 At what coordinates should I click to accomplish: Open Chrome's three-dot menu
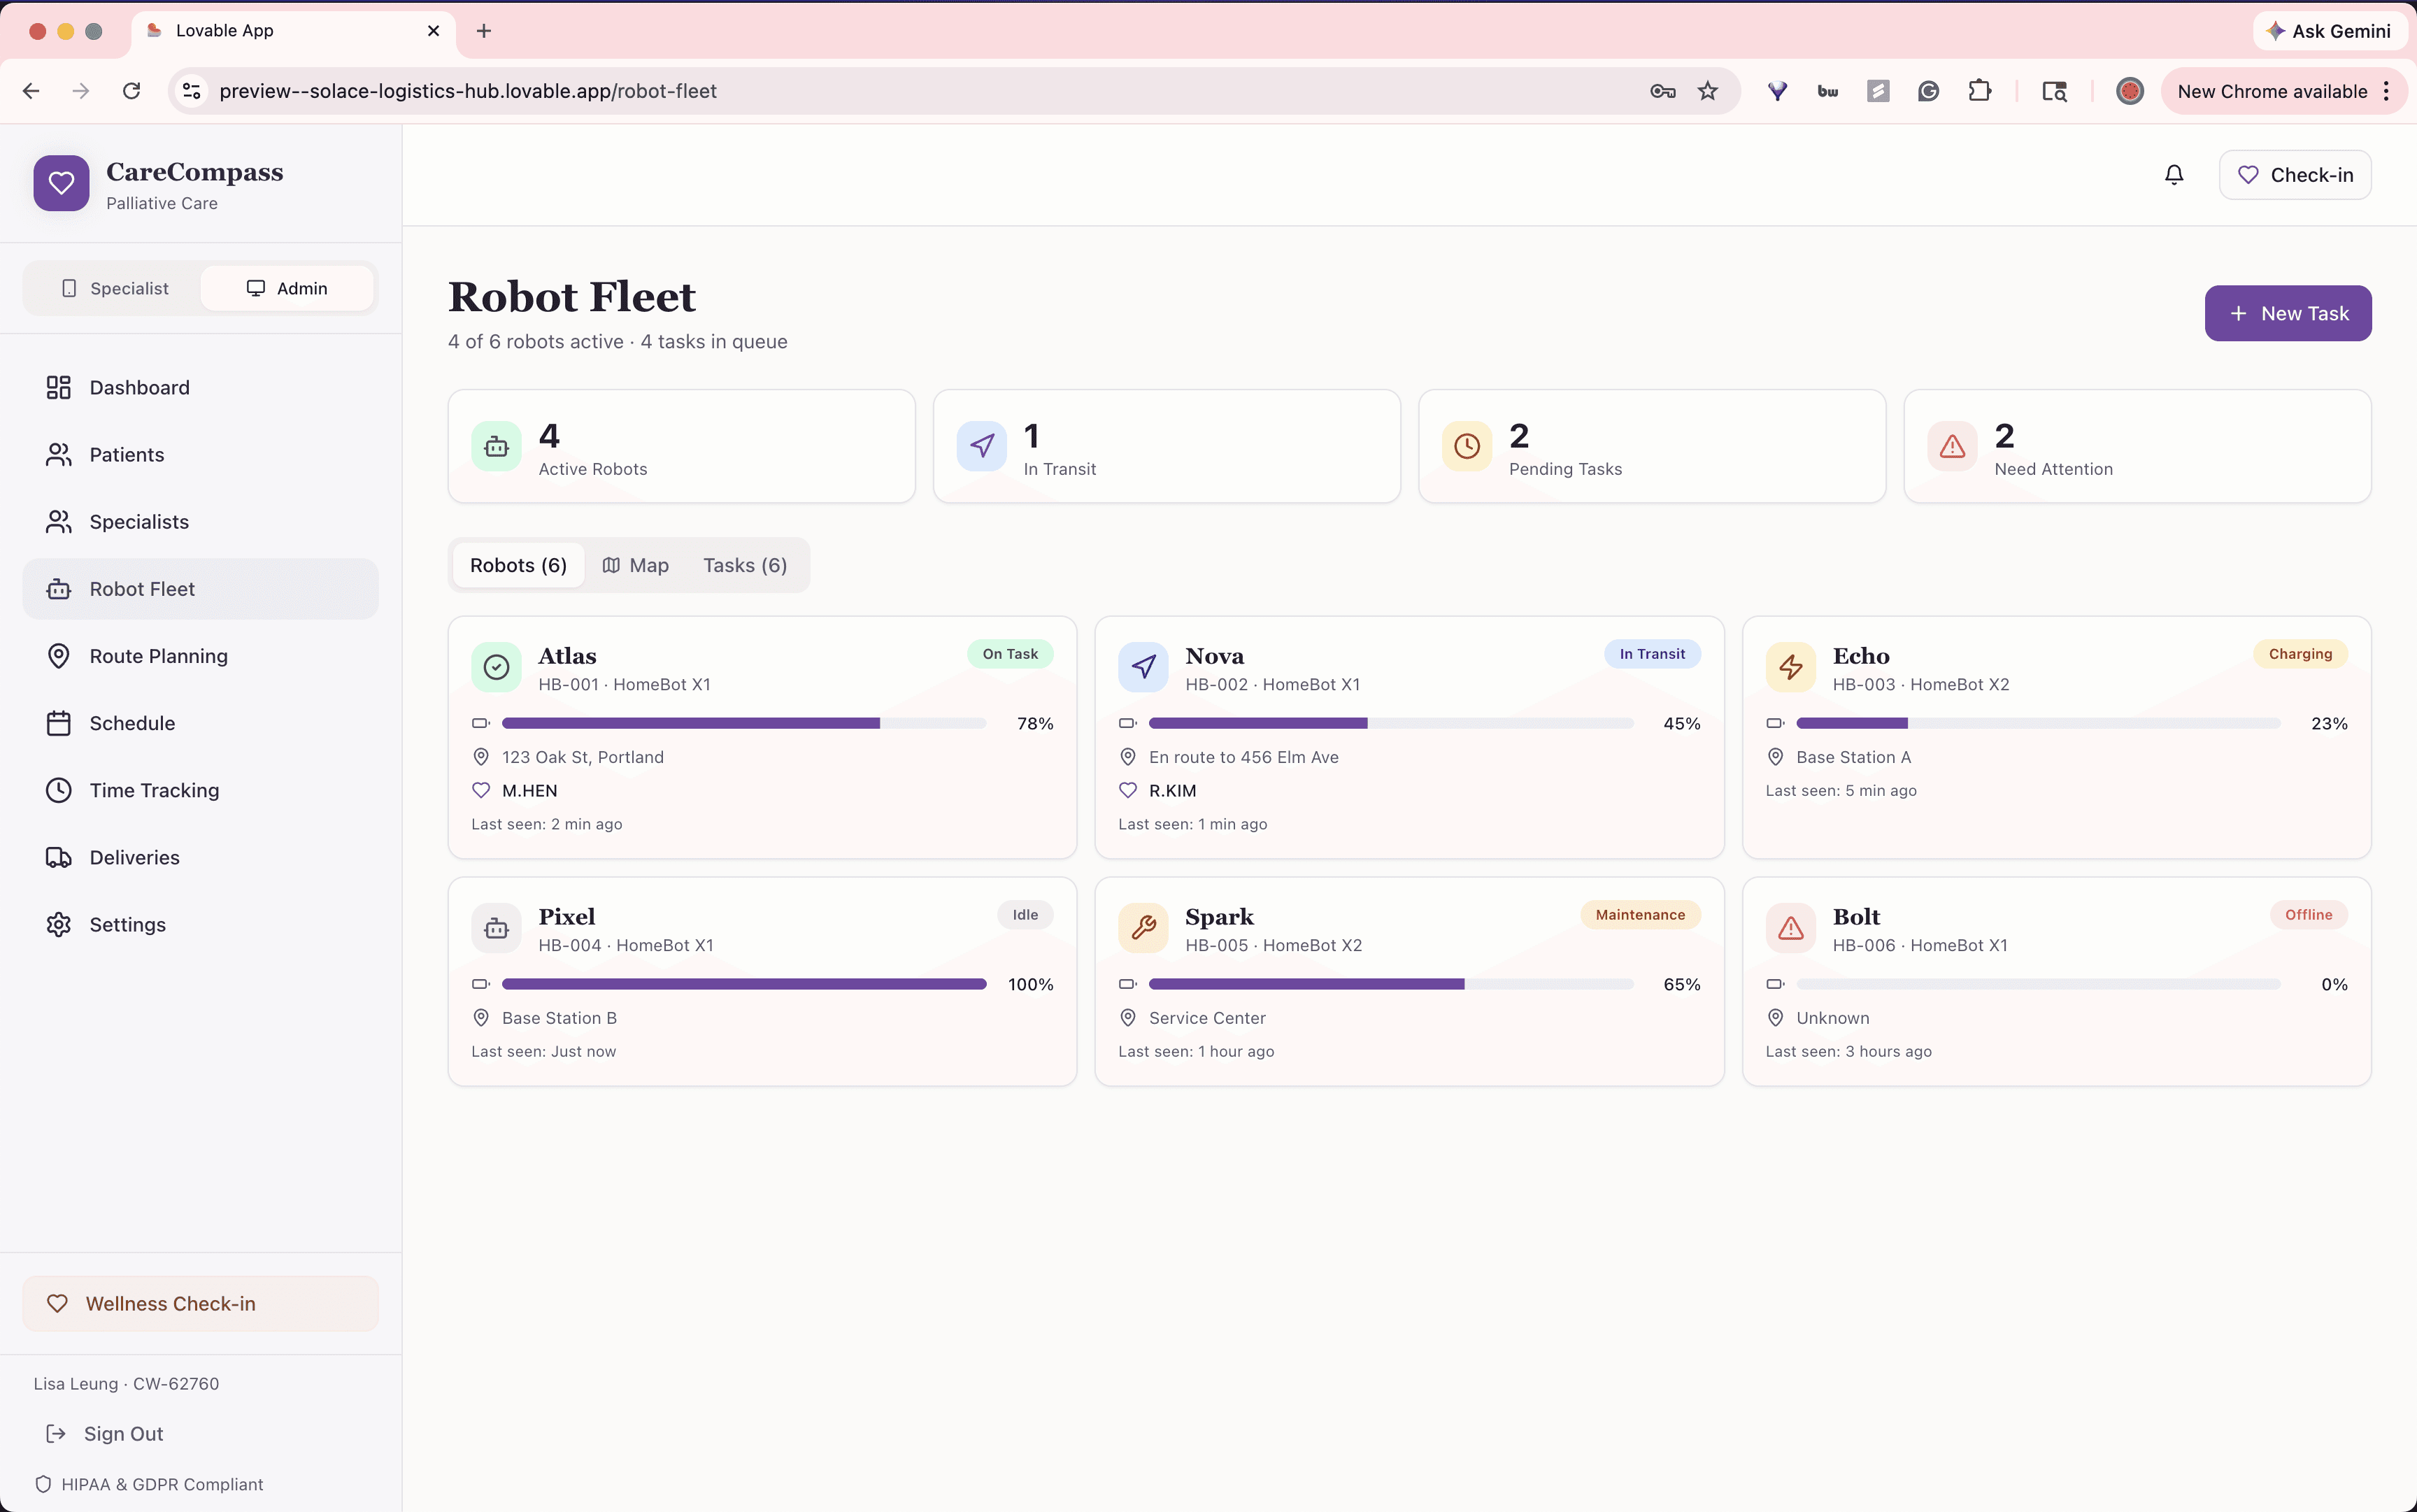click(2387, 91)
